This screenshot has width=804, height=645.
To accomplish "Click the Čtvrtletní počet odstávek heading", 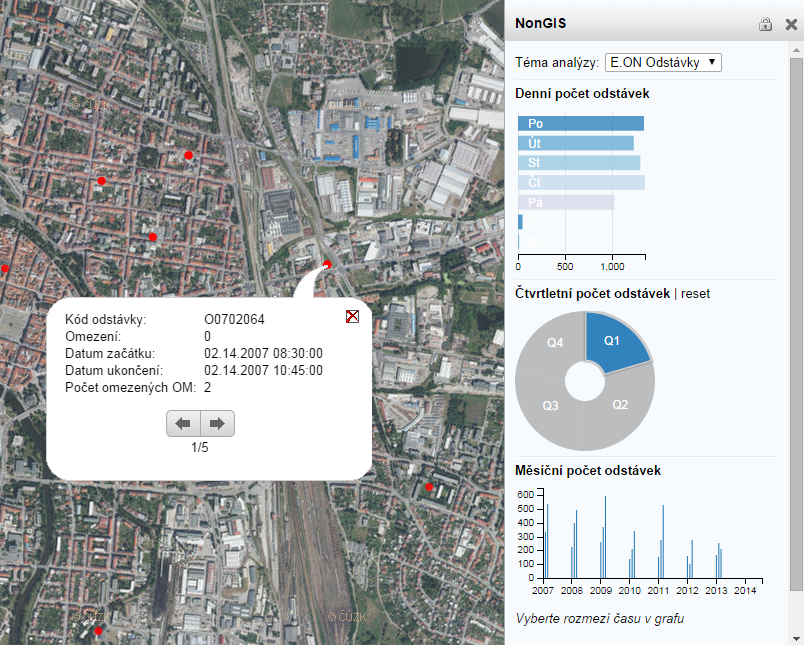I will (x=593, y=294).
